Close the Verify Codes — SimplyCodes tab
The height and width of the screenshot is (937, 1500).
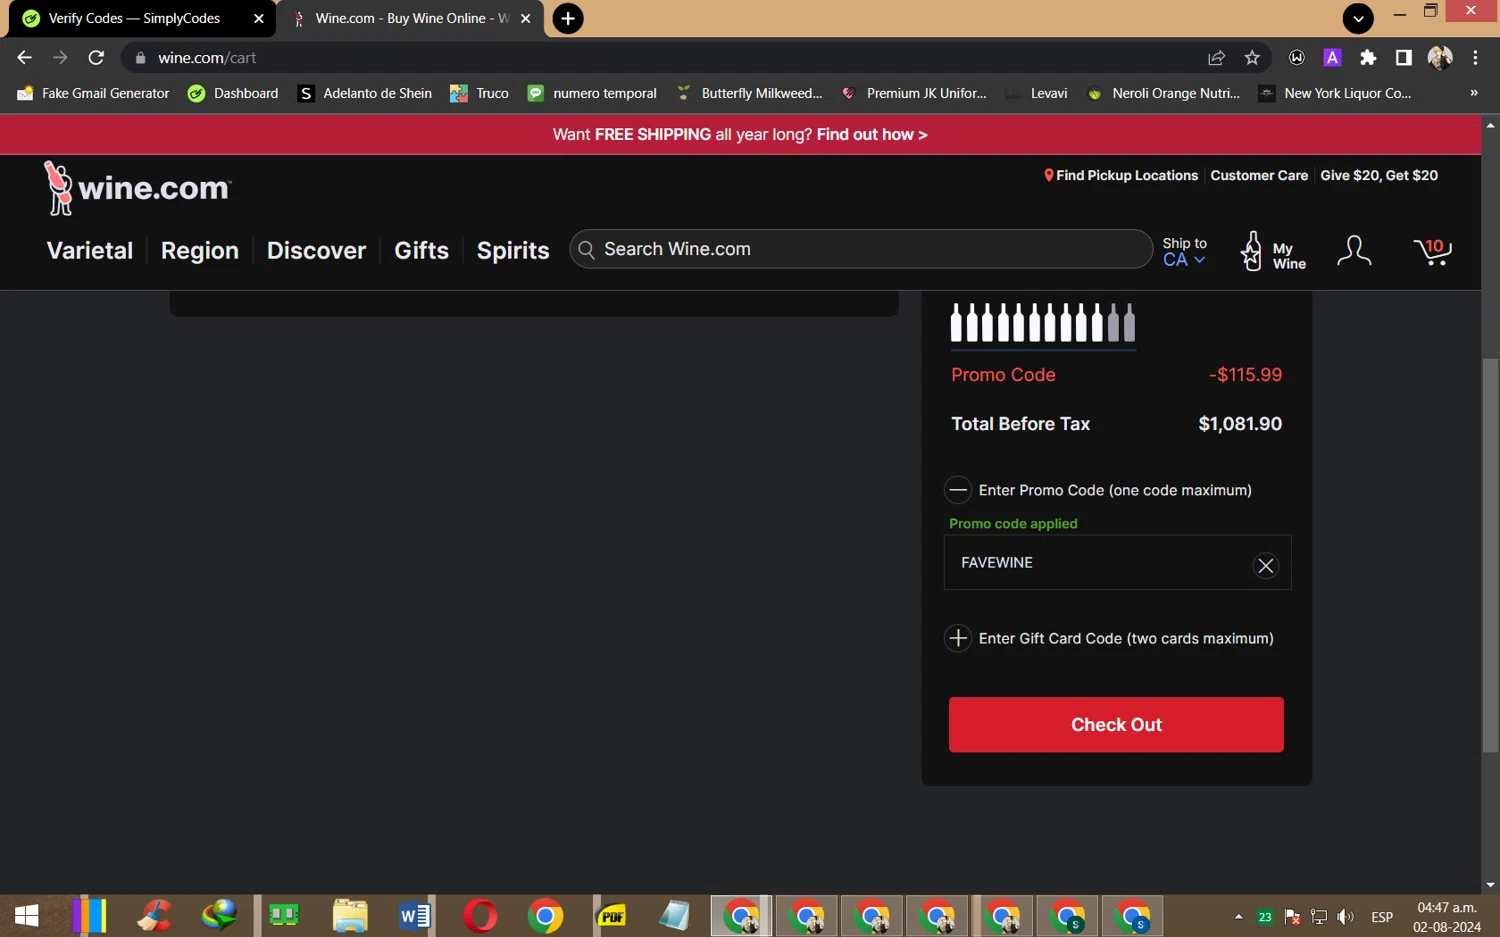[259, 18]
